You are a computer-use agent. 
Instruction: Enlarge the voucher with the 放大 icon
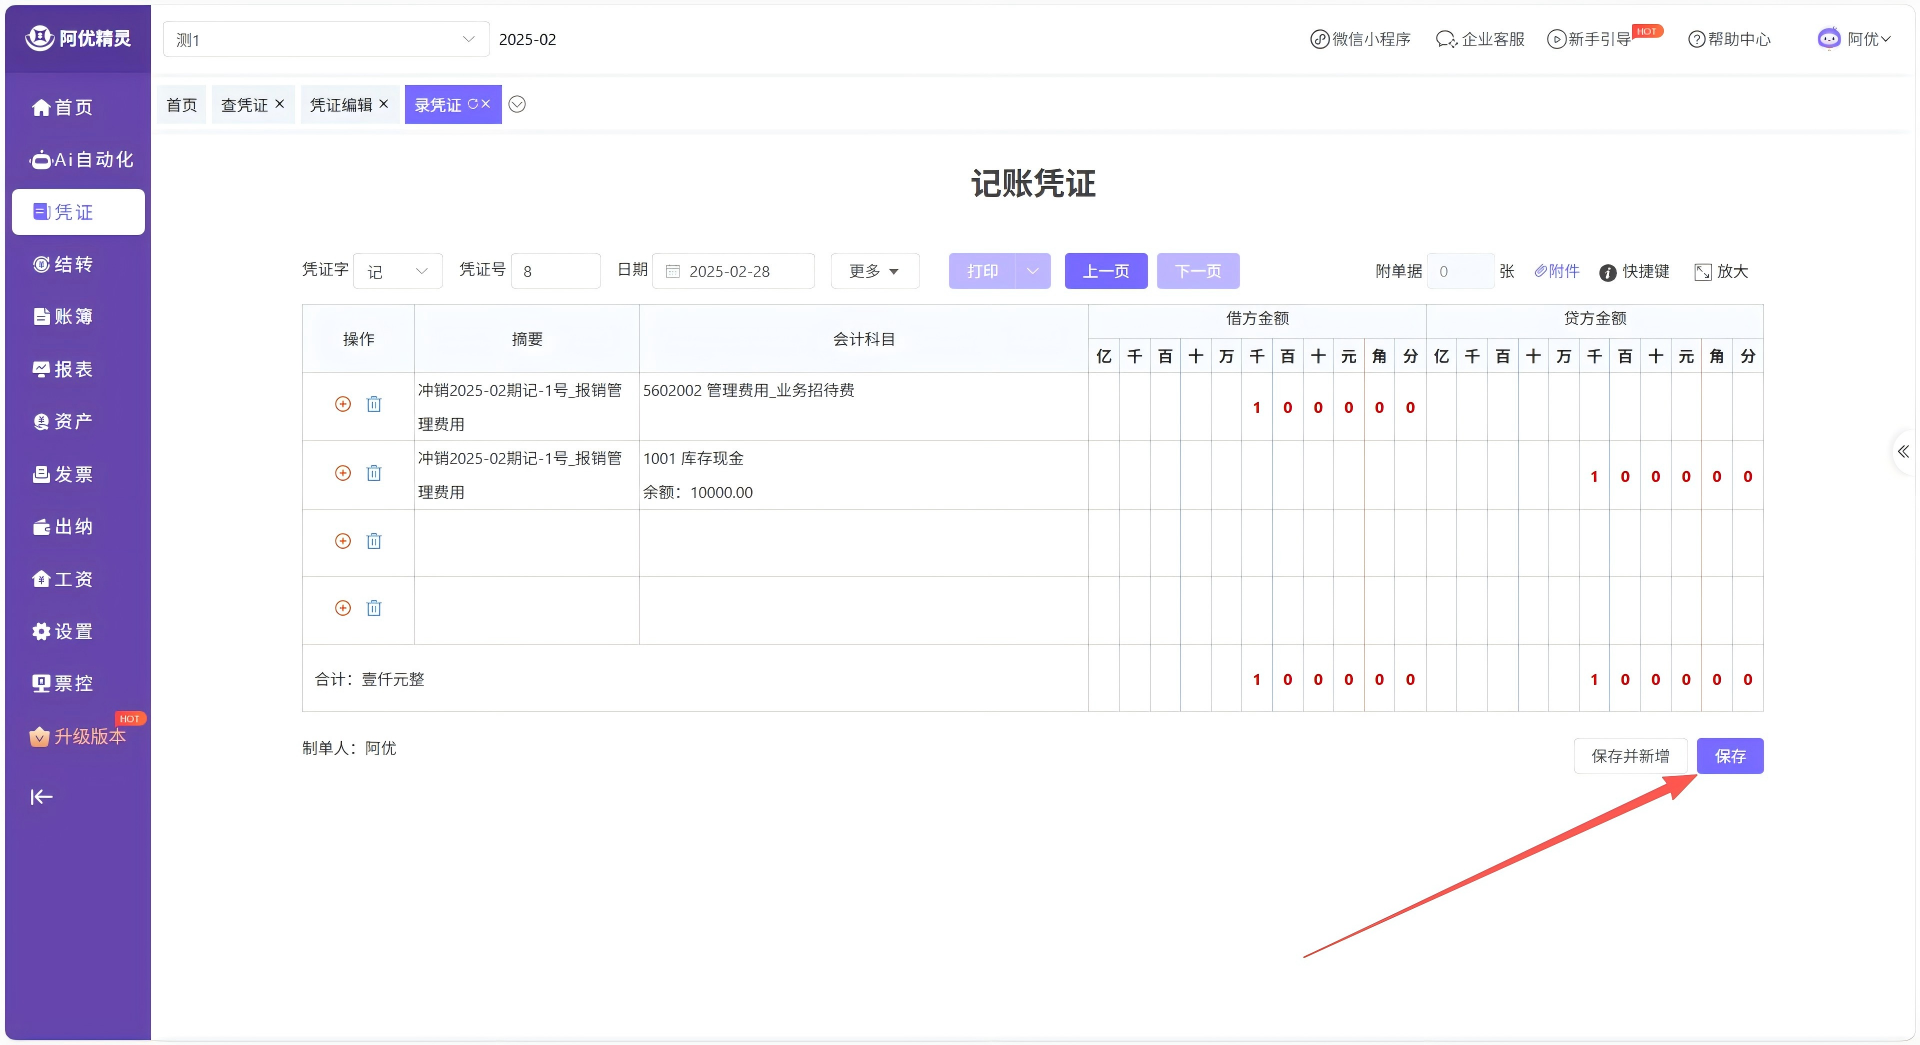pos(1721,272)
